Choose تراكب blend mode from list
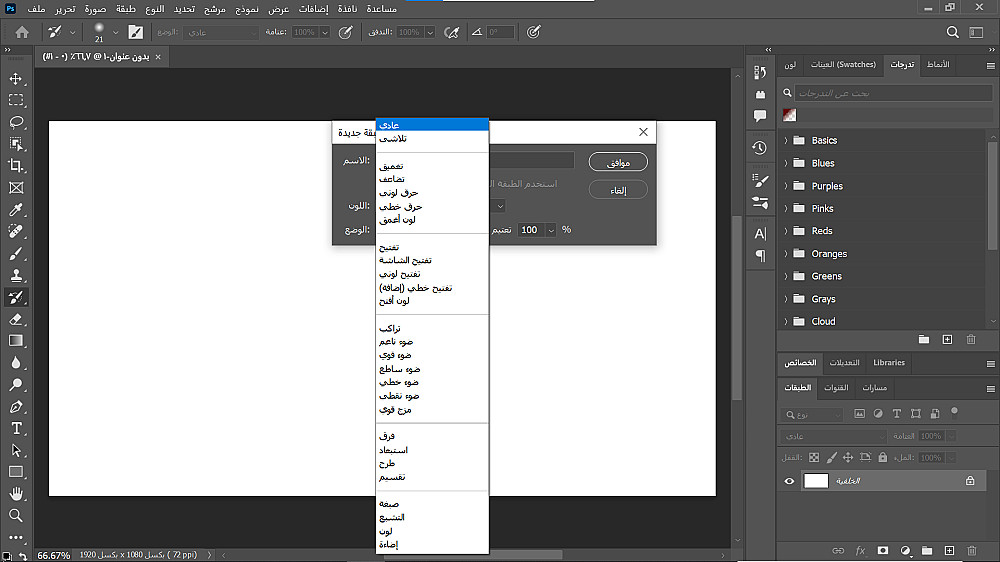This screenshot has width=1000, height=562. pyautogui.click(x=389, y=328)
